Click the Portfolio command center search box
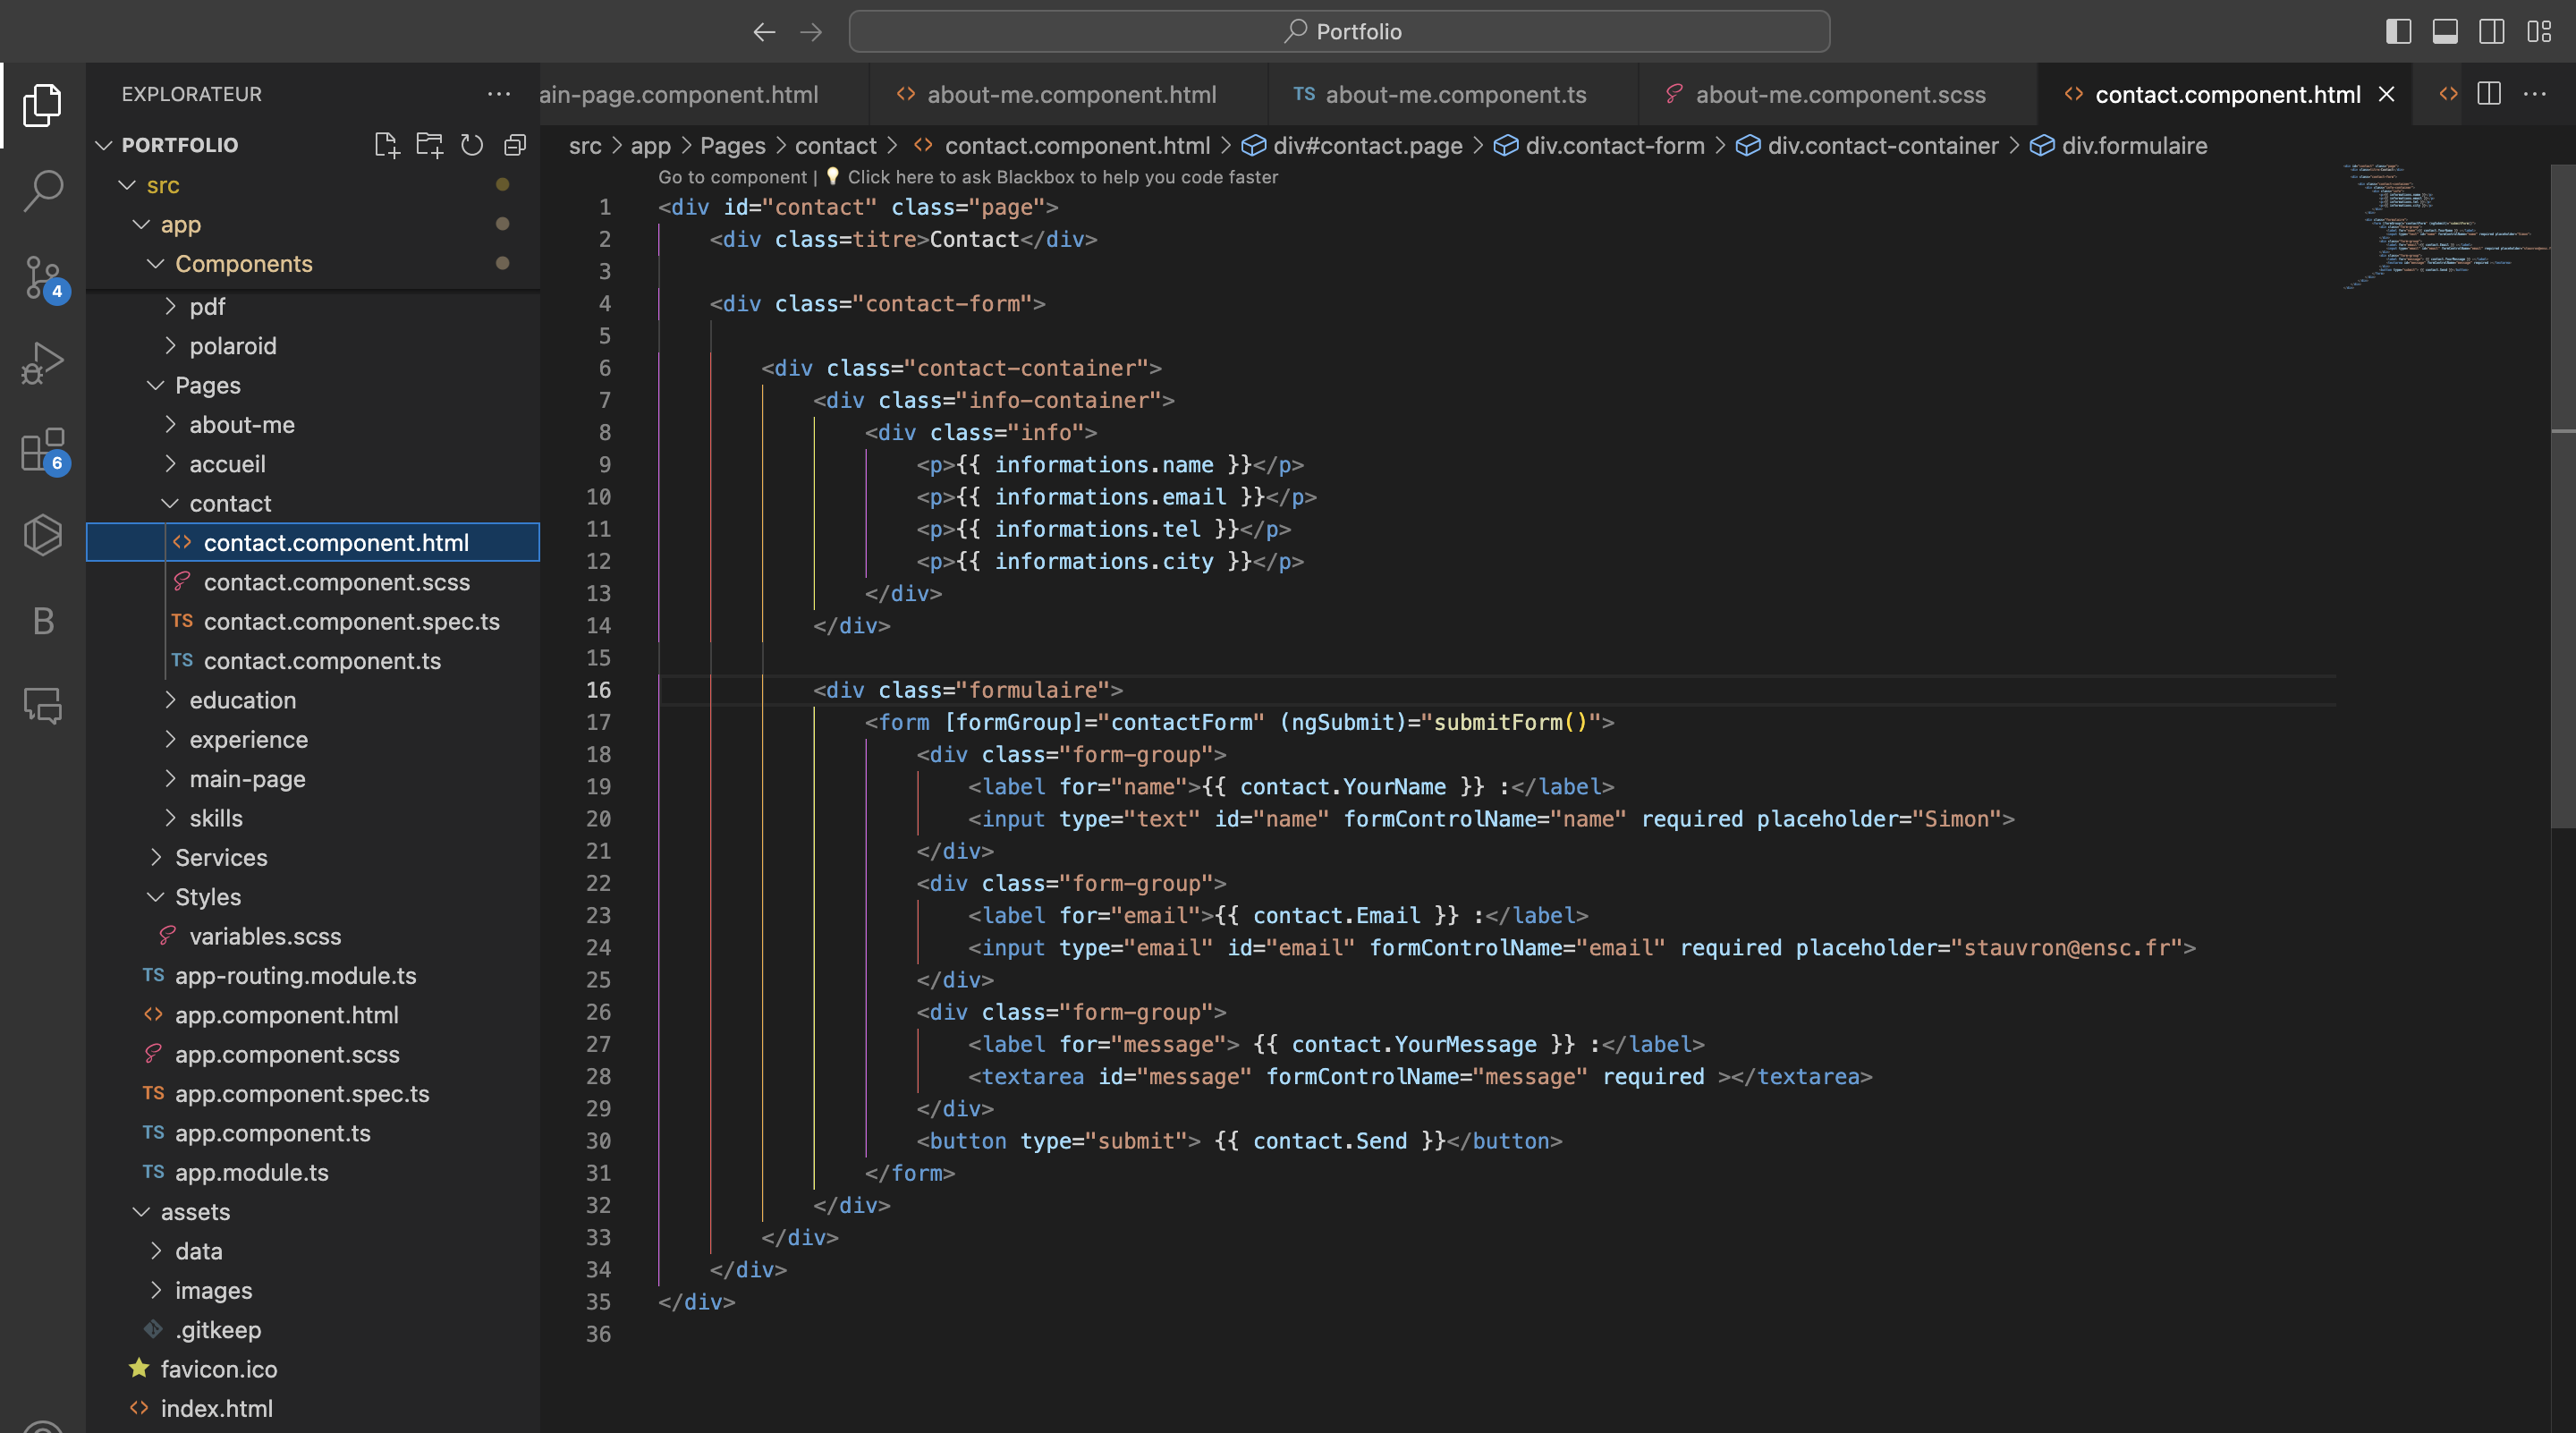2576x1433 pixels. pyautogui.click(x=1339, y=32)
